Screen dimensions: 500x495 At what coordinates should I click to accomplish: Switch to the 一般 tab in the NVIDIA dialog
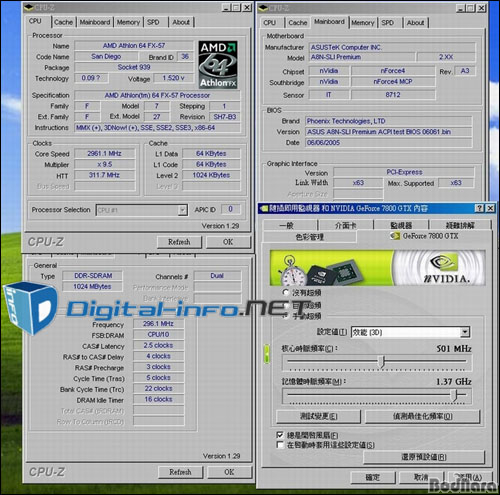tap(290, 225)
